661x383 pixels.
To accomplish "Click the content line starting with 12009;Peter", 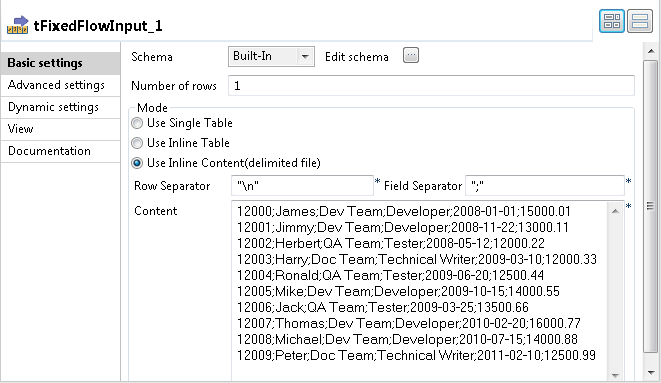I will (416, 355).
